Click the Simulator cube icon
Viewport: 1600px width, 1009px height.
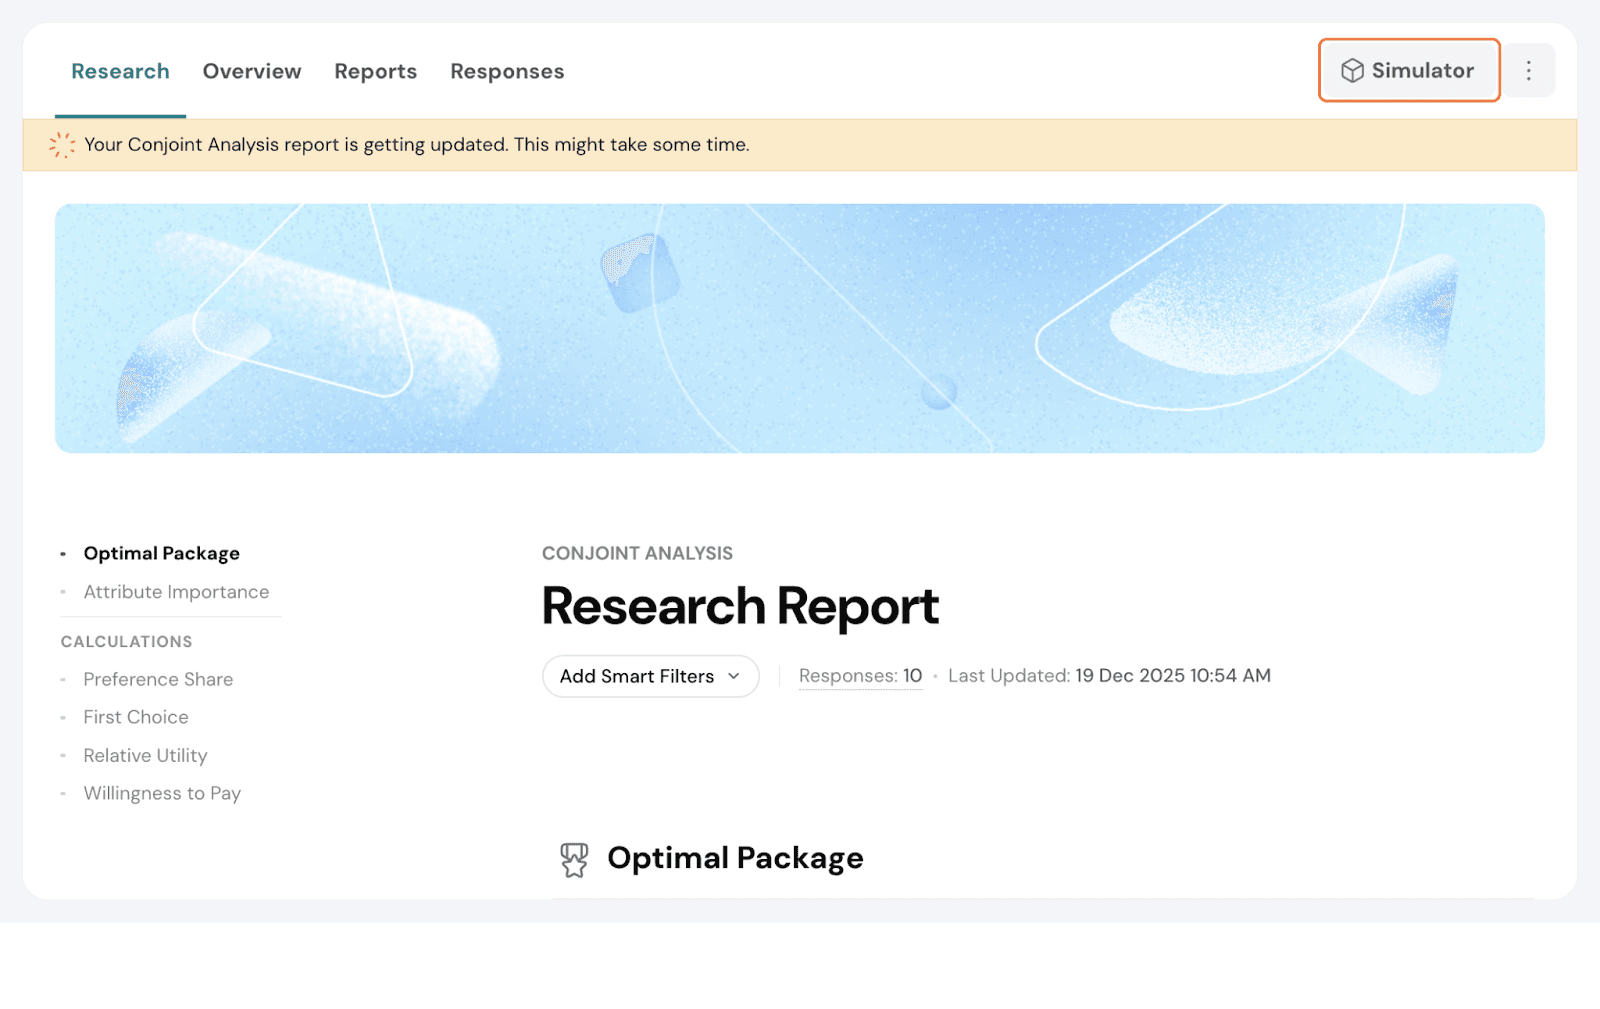(1352, 71)
